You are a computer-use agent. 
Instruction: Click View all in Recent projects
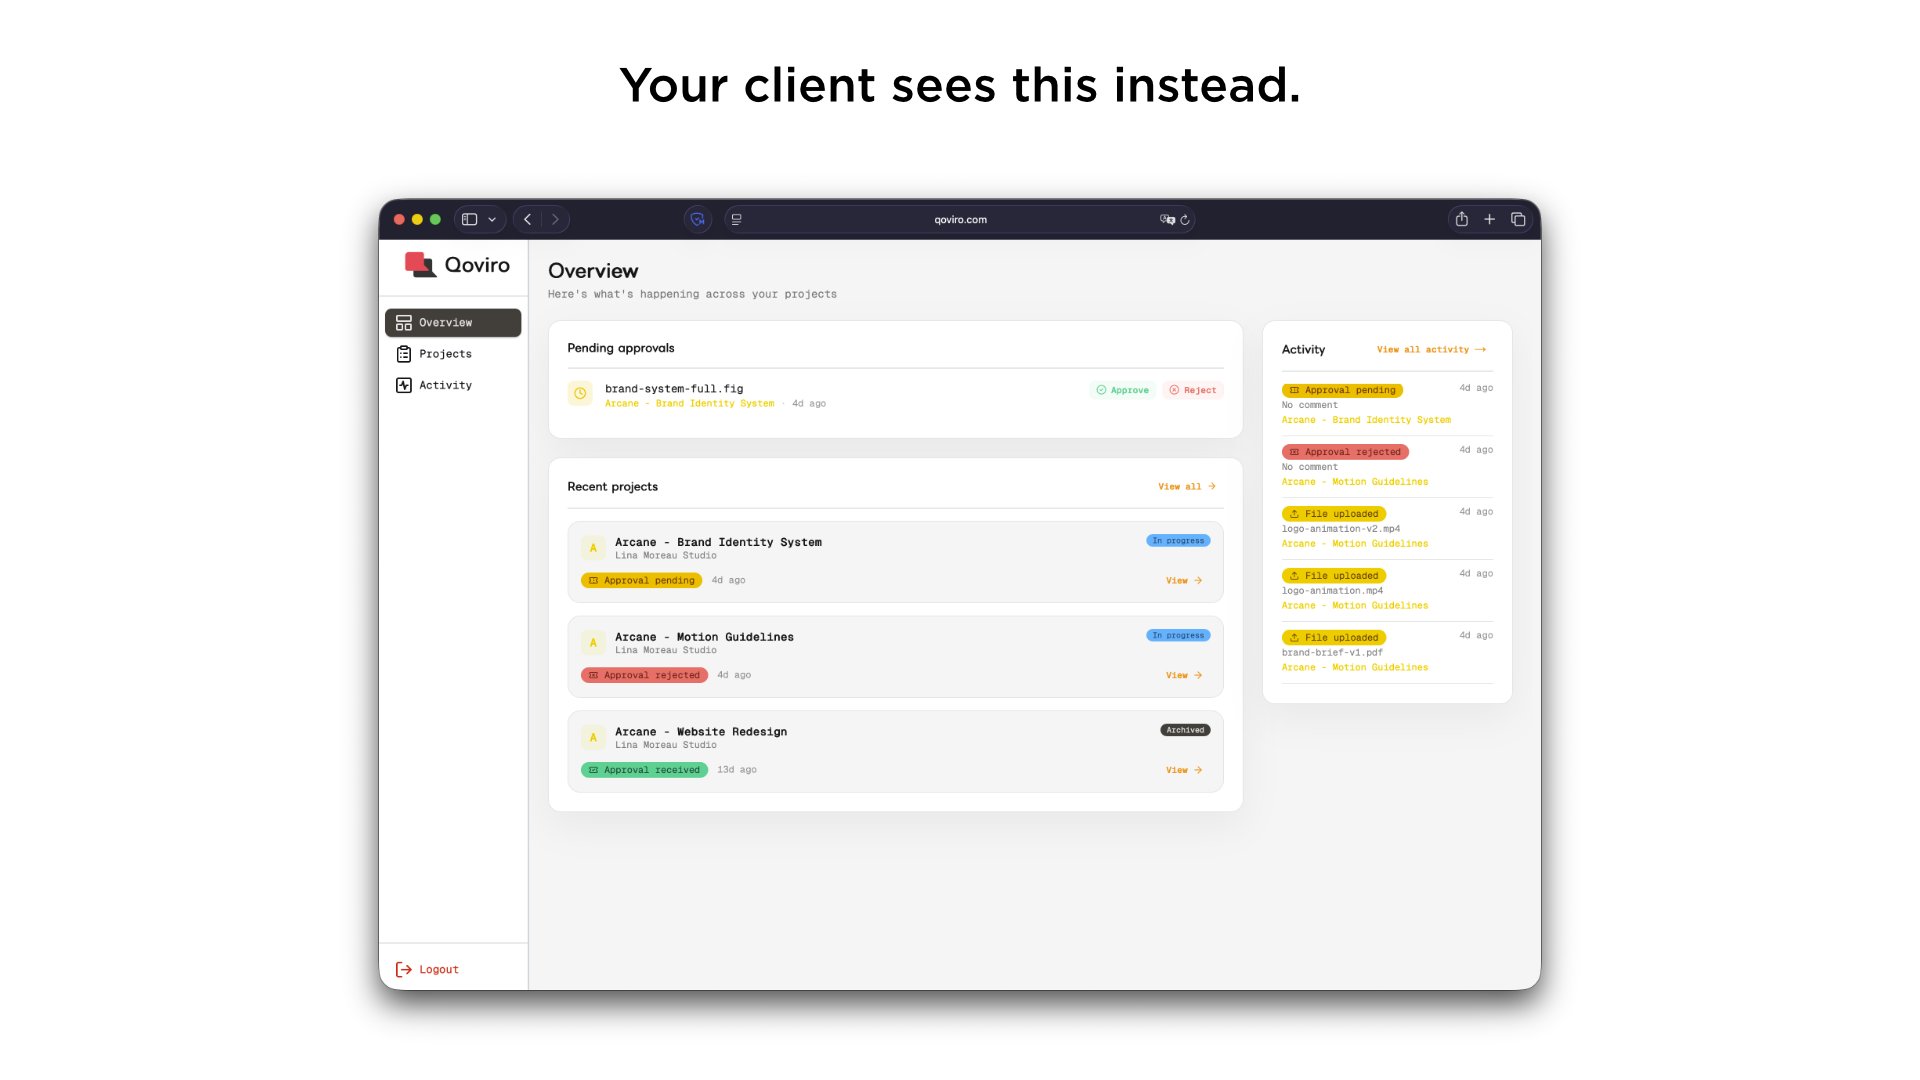point(1187,487)
